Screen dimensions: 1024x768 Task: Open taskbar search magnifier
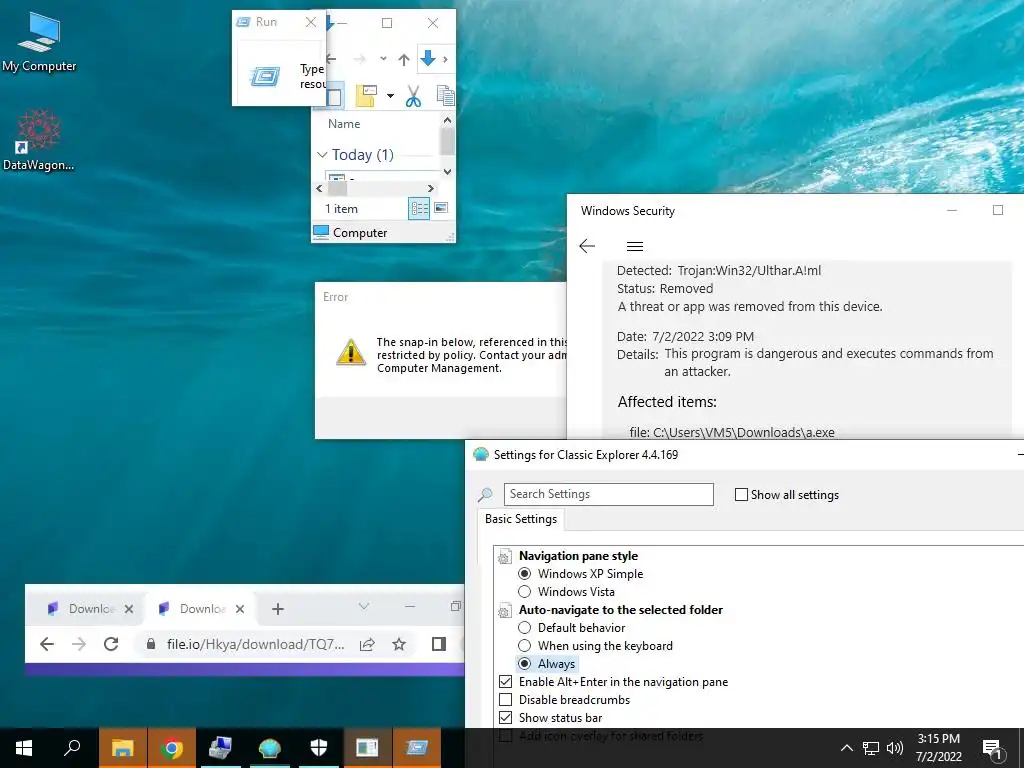(x=72, y=748)
